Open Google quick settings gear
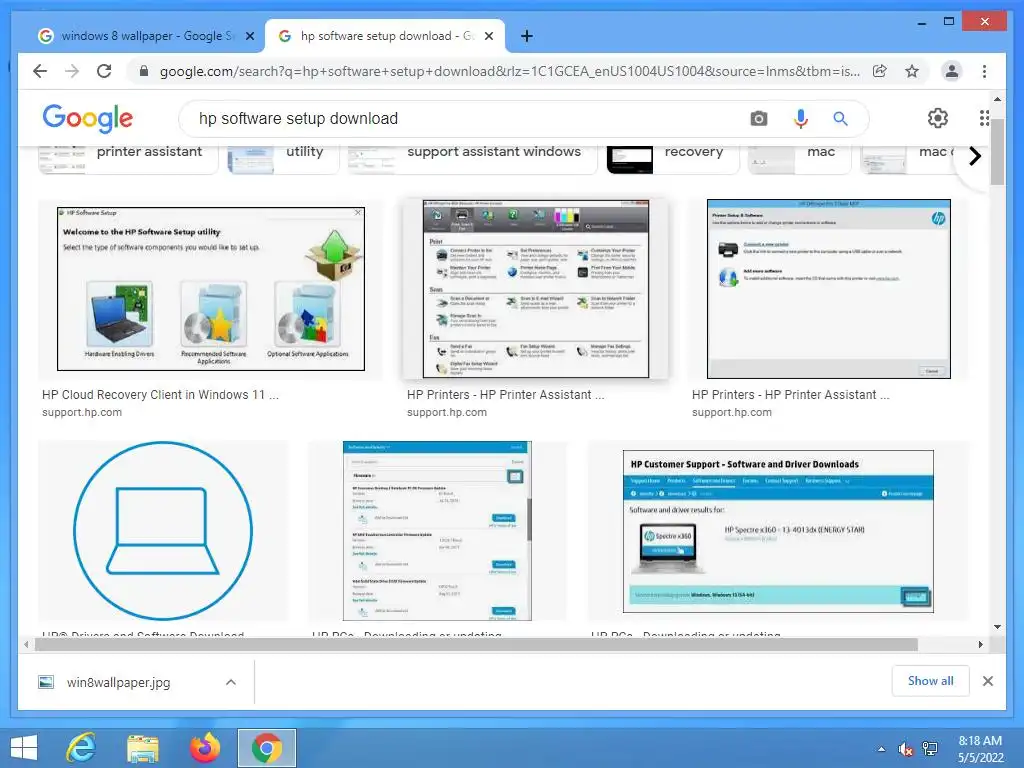1024x768 pixels. click(938, 118)
